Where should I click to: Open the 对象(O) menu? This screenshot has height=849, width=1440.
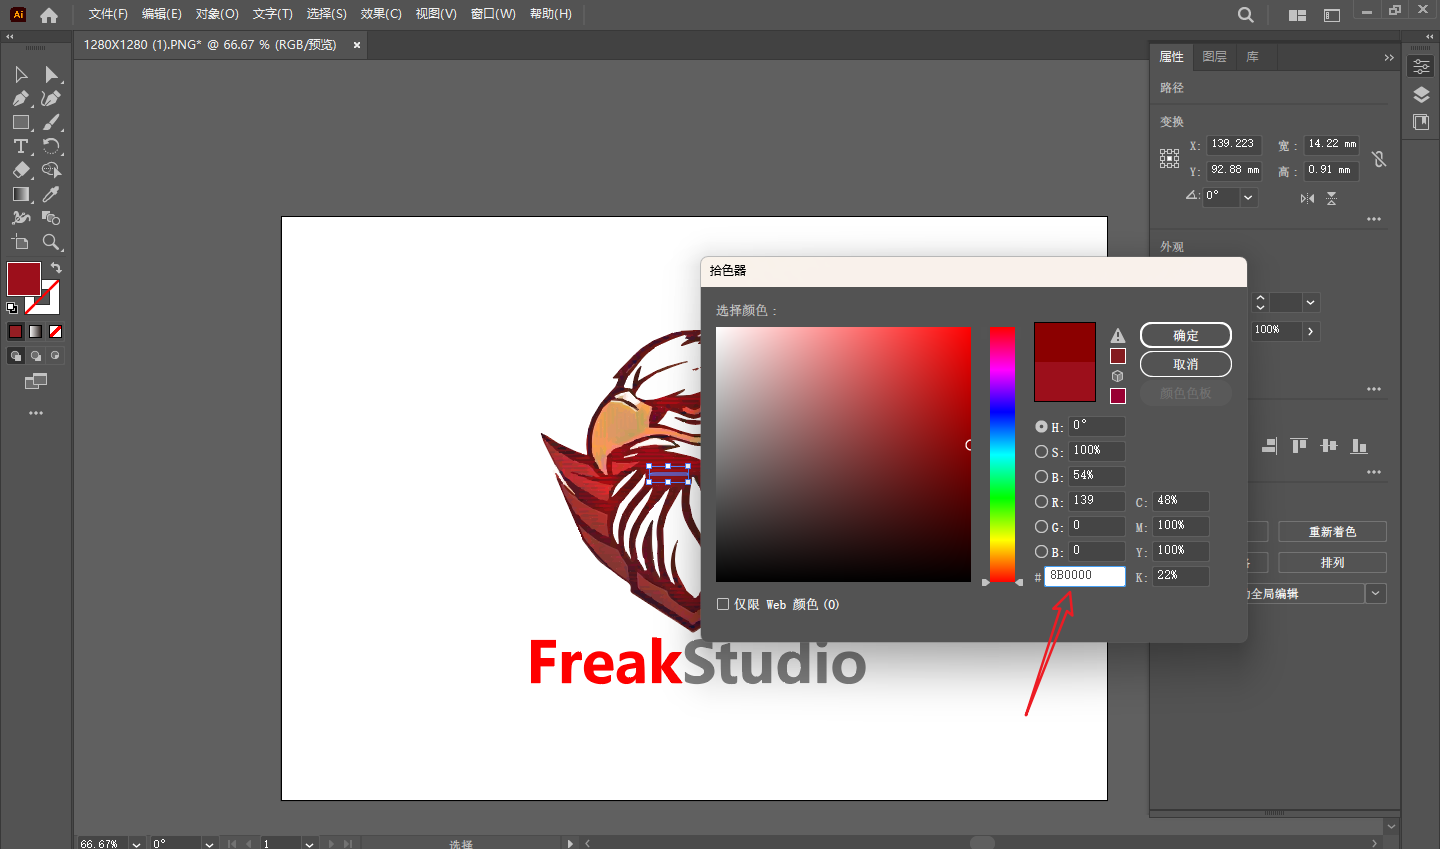(217, 14)
